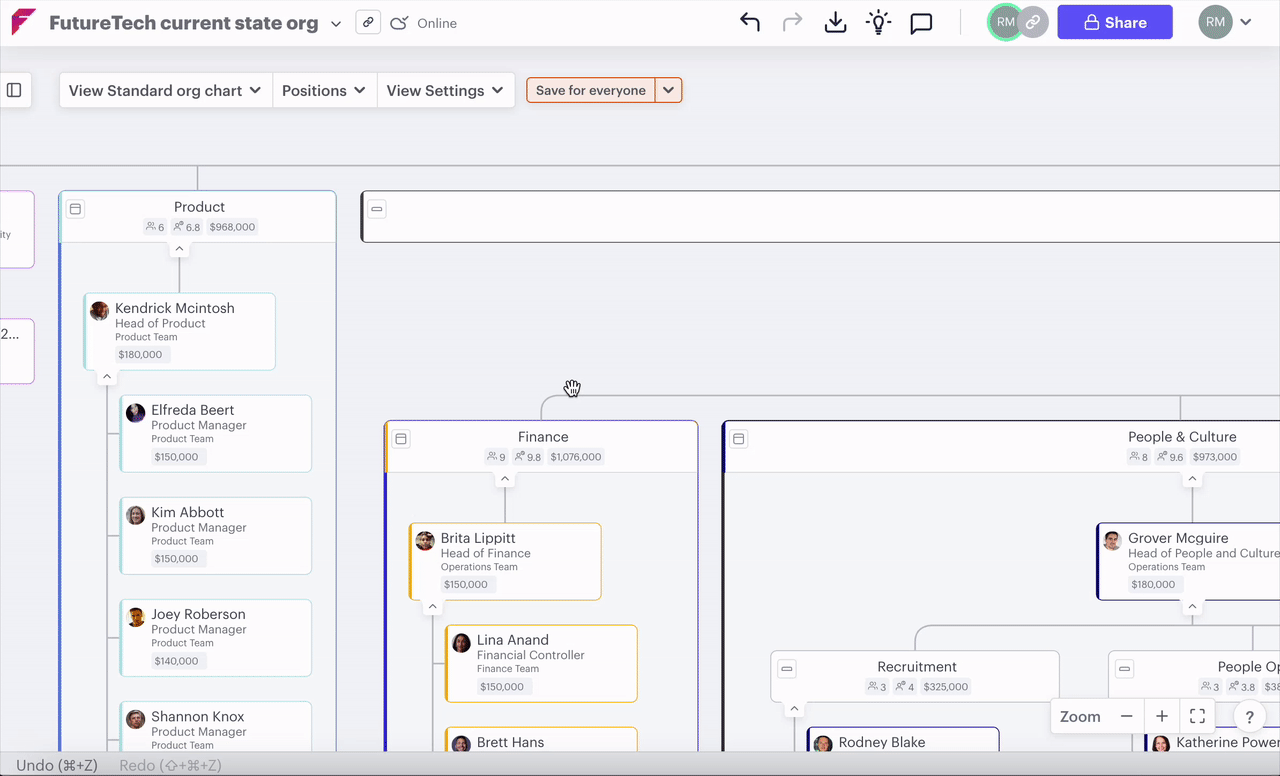1280x776 pixels.
Task: Open the View Standard org chart menu
Action: click(165, 90)
